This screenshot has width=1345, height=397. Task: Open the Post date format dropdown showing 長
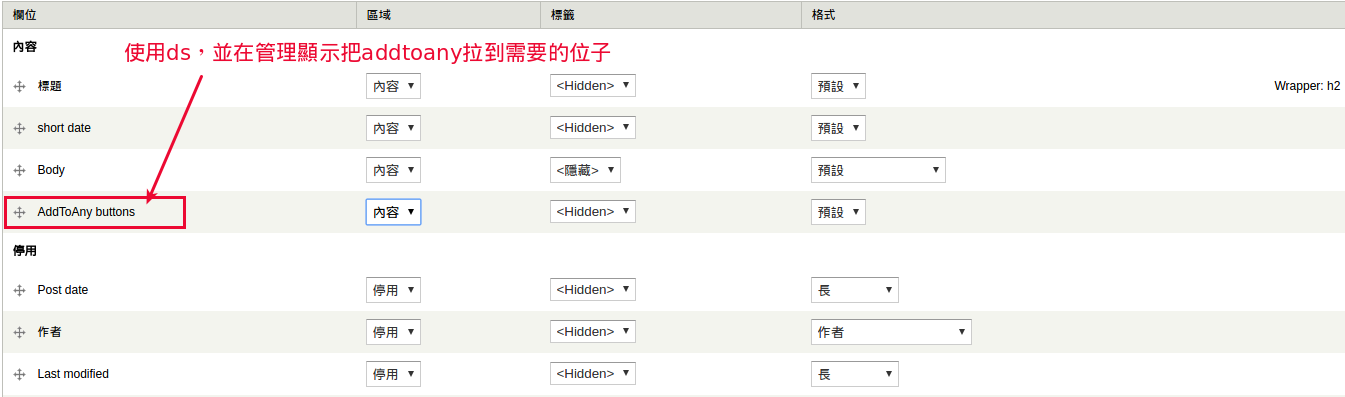tap(854, 290)
